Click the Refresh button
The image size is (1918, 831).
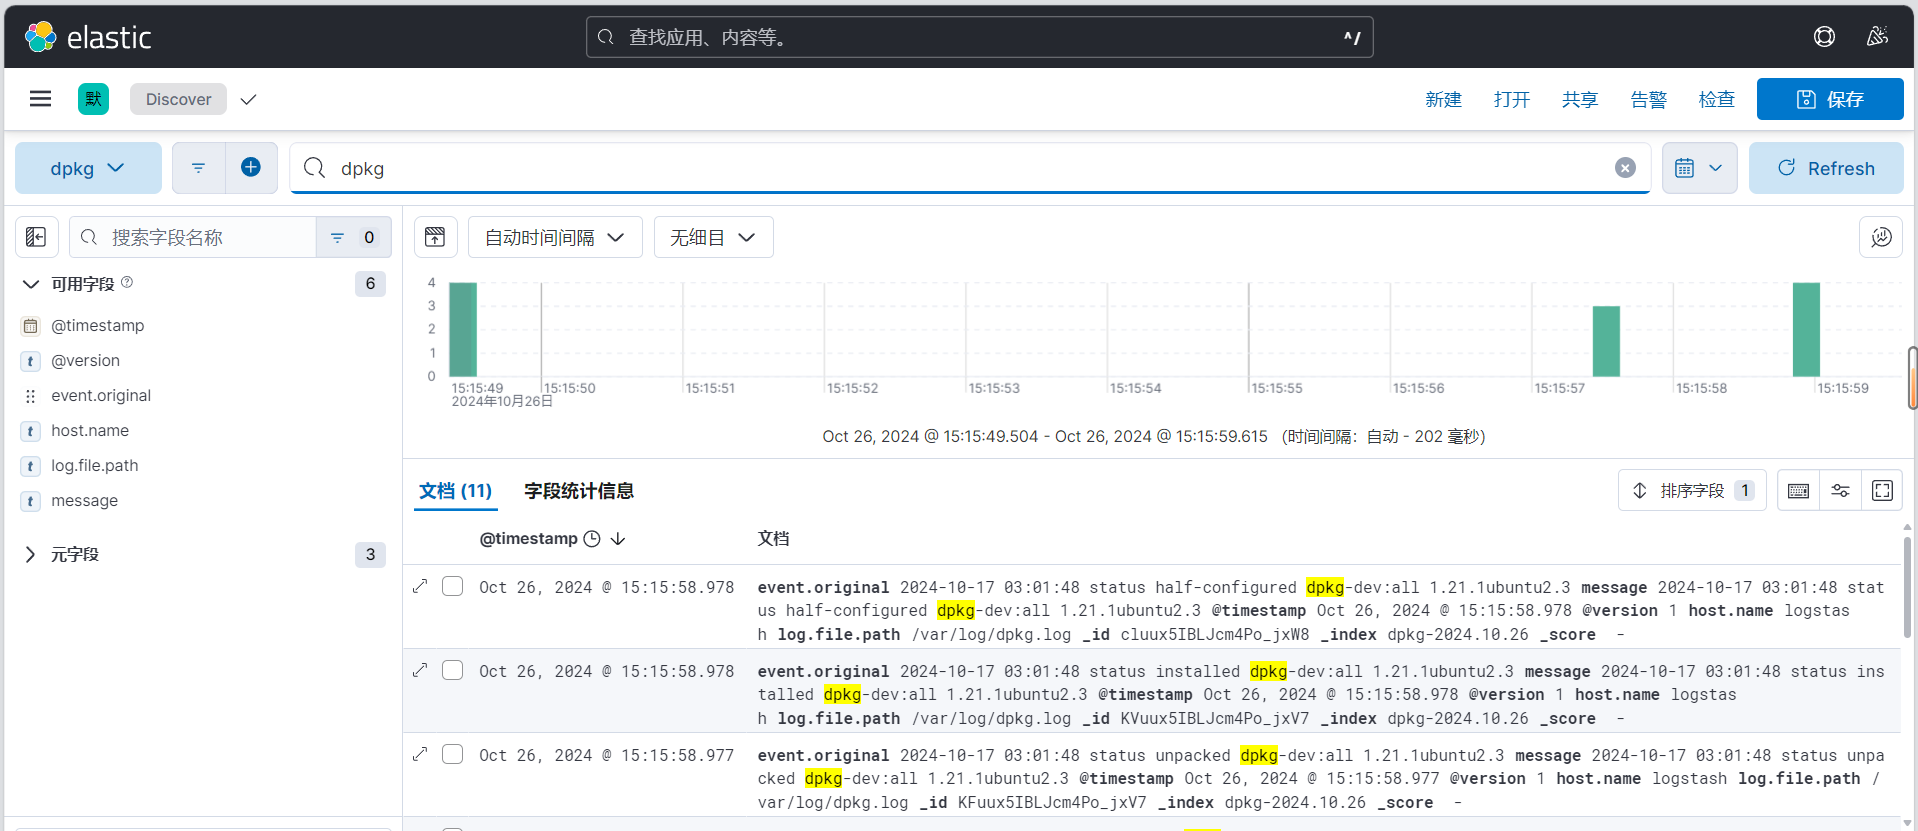1826,168
